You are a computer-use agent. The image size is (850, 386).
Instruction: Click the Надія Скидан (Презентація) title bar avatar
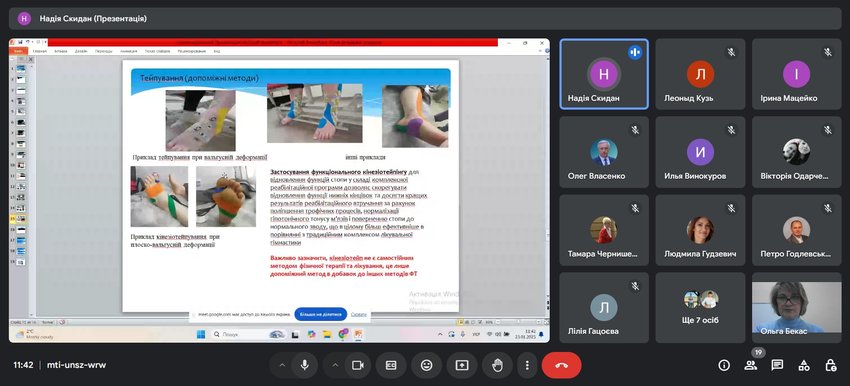tap(24, 18)
